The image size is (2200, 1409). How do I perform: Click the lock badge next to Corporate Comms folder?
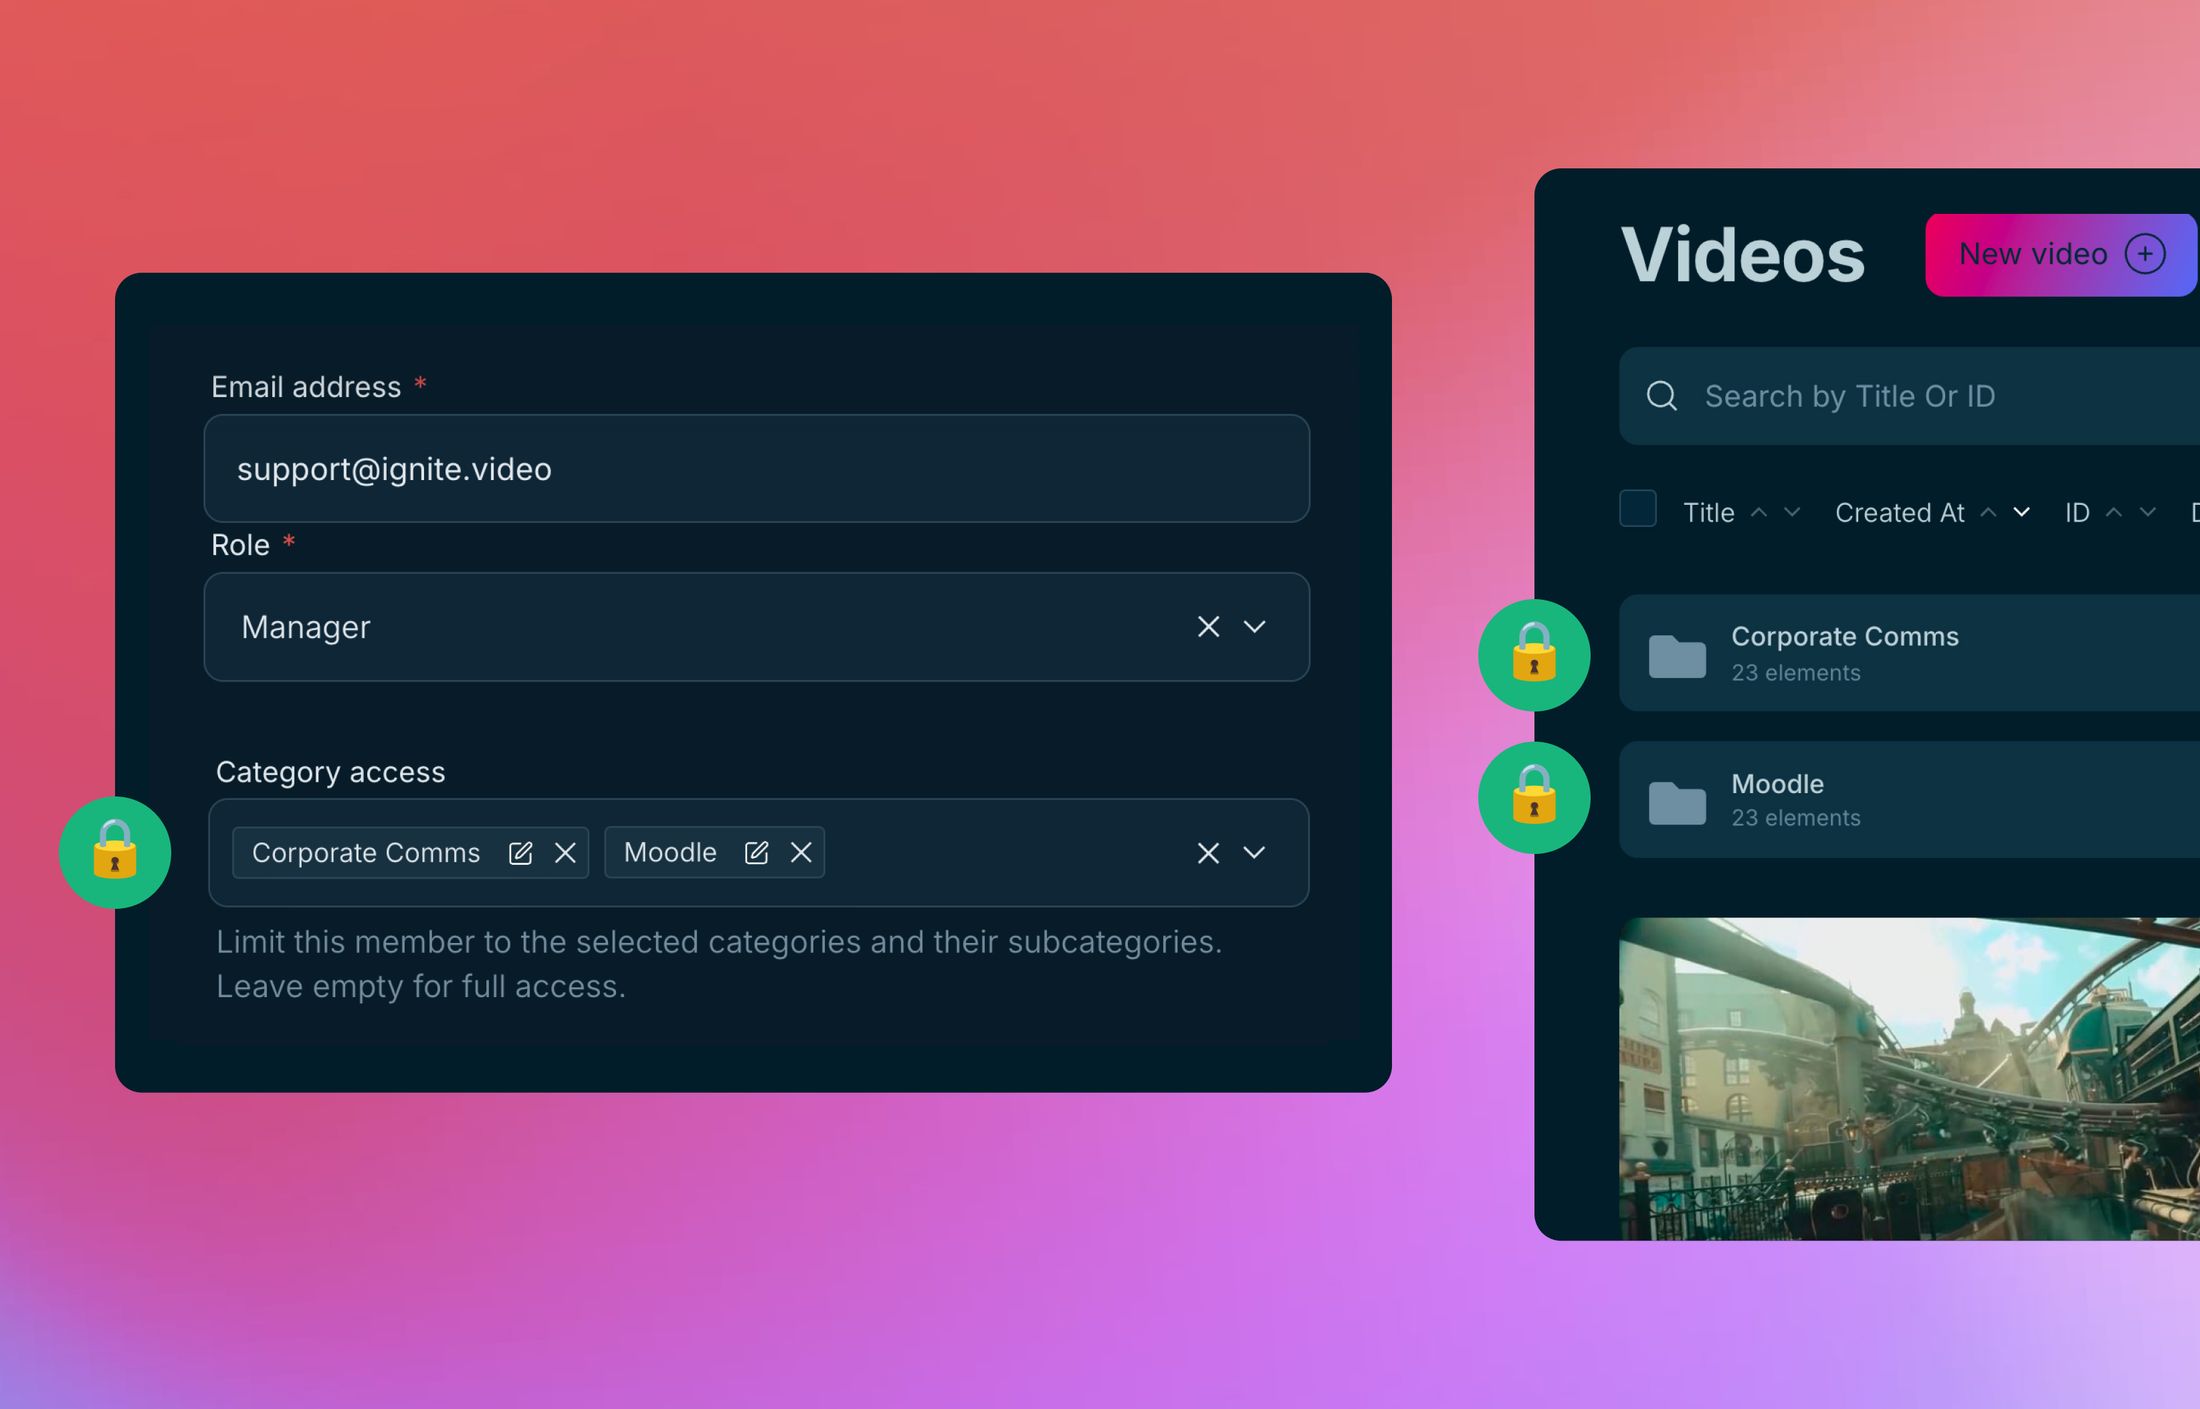(1534, 655)
